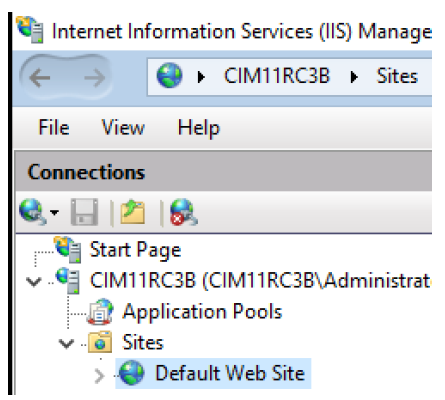Click Sites in the address breadcrumb
The width and height of the screenshot is (445, 400).
click(397, 76)
